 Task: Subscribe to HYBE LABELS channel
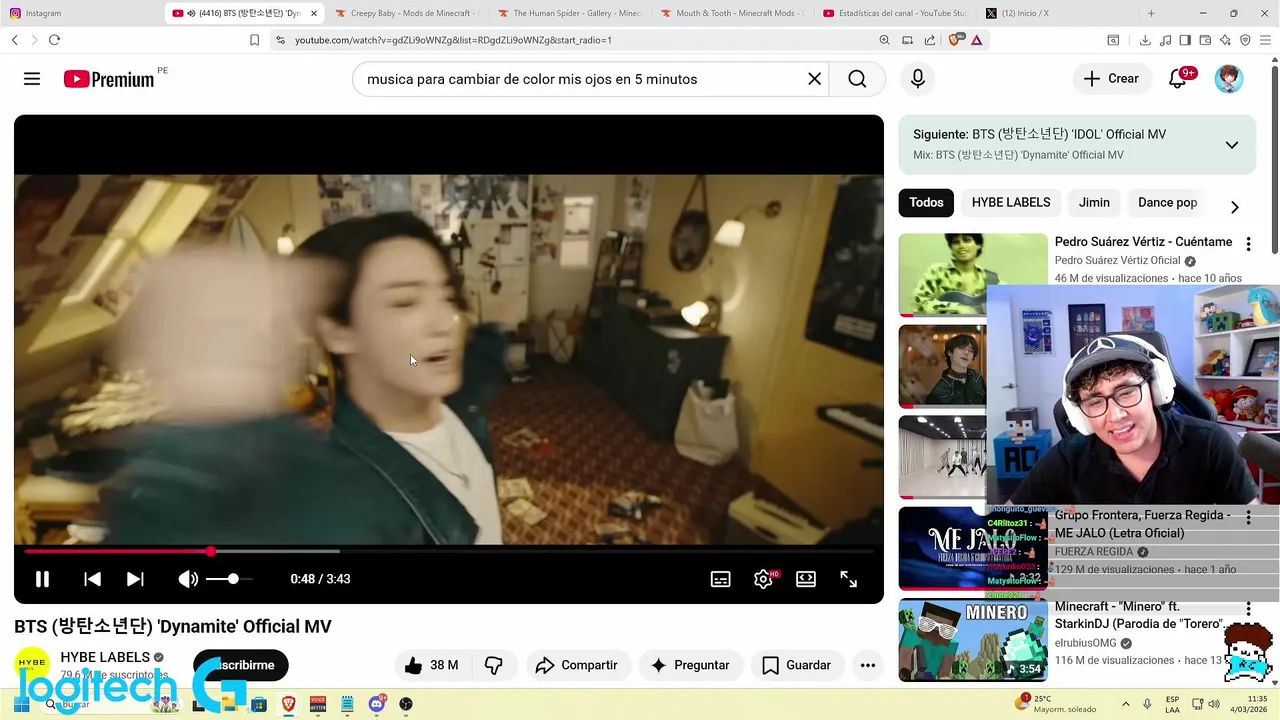tap(240, 665)
